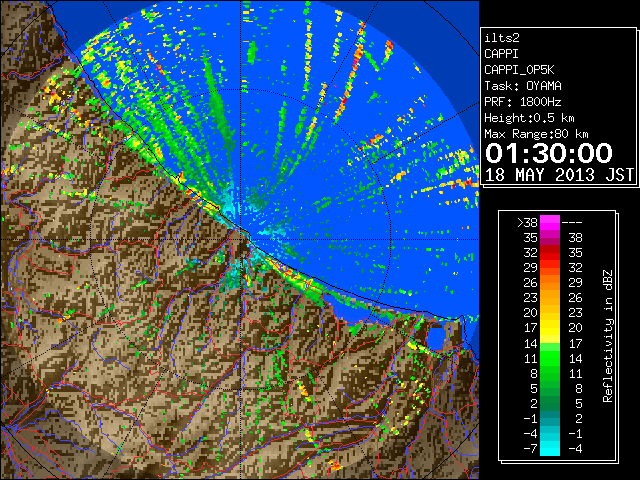Click the 'CAPPI' product label
640x480 pixels.
[x=501, y=54]
